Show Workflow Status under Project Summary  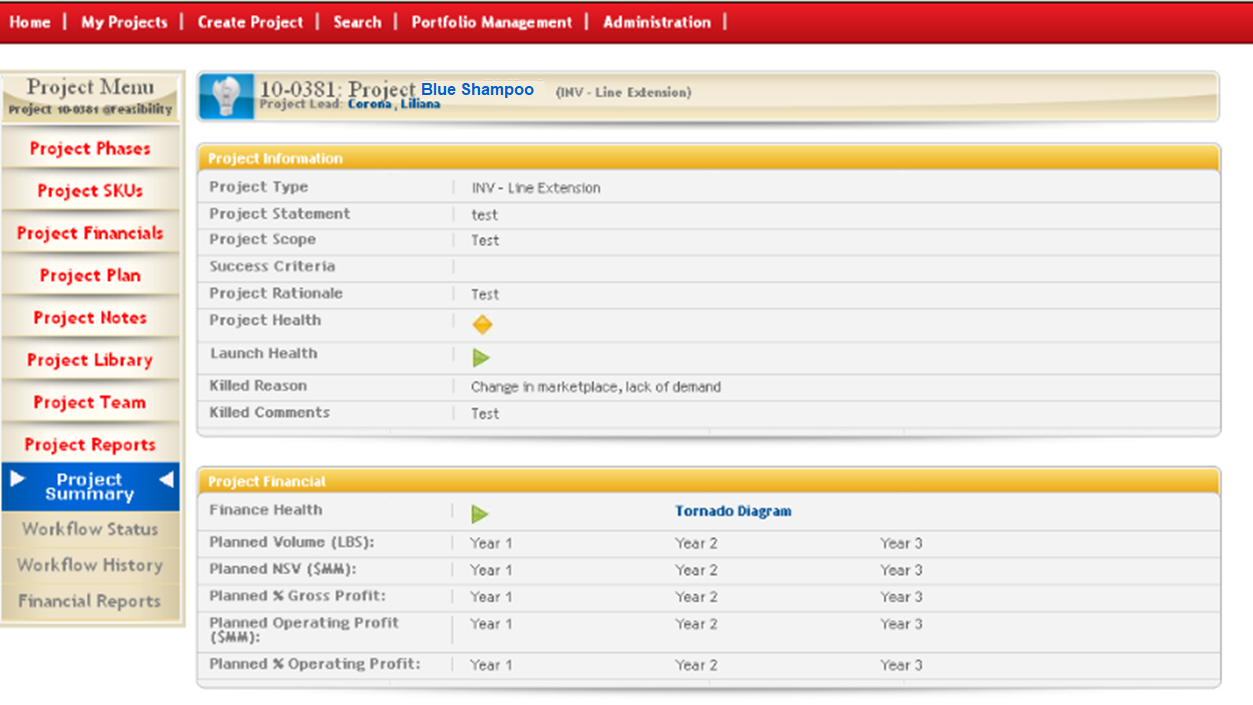pos(90,529)
